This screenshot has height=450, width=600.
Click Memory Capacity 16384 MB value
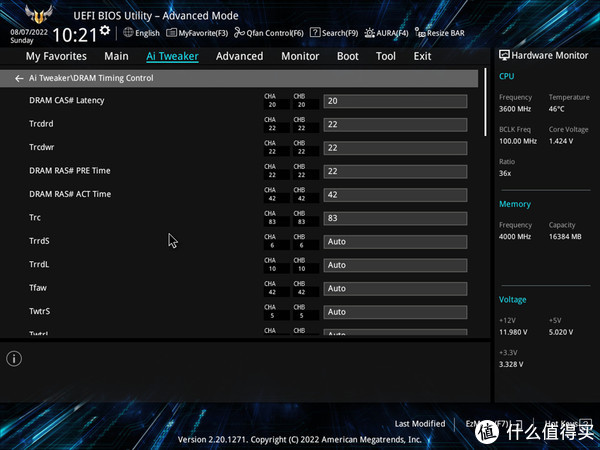(565, 237)
